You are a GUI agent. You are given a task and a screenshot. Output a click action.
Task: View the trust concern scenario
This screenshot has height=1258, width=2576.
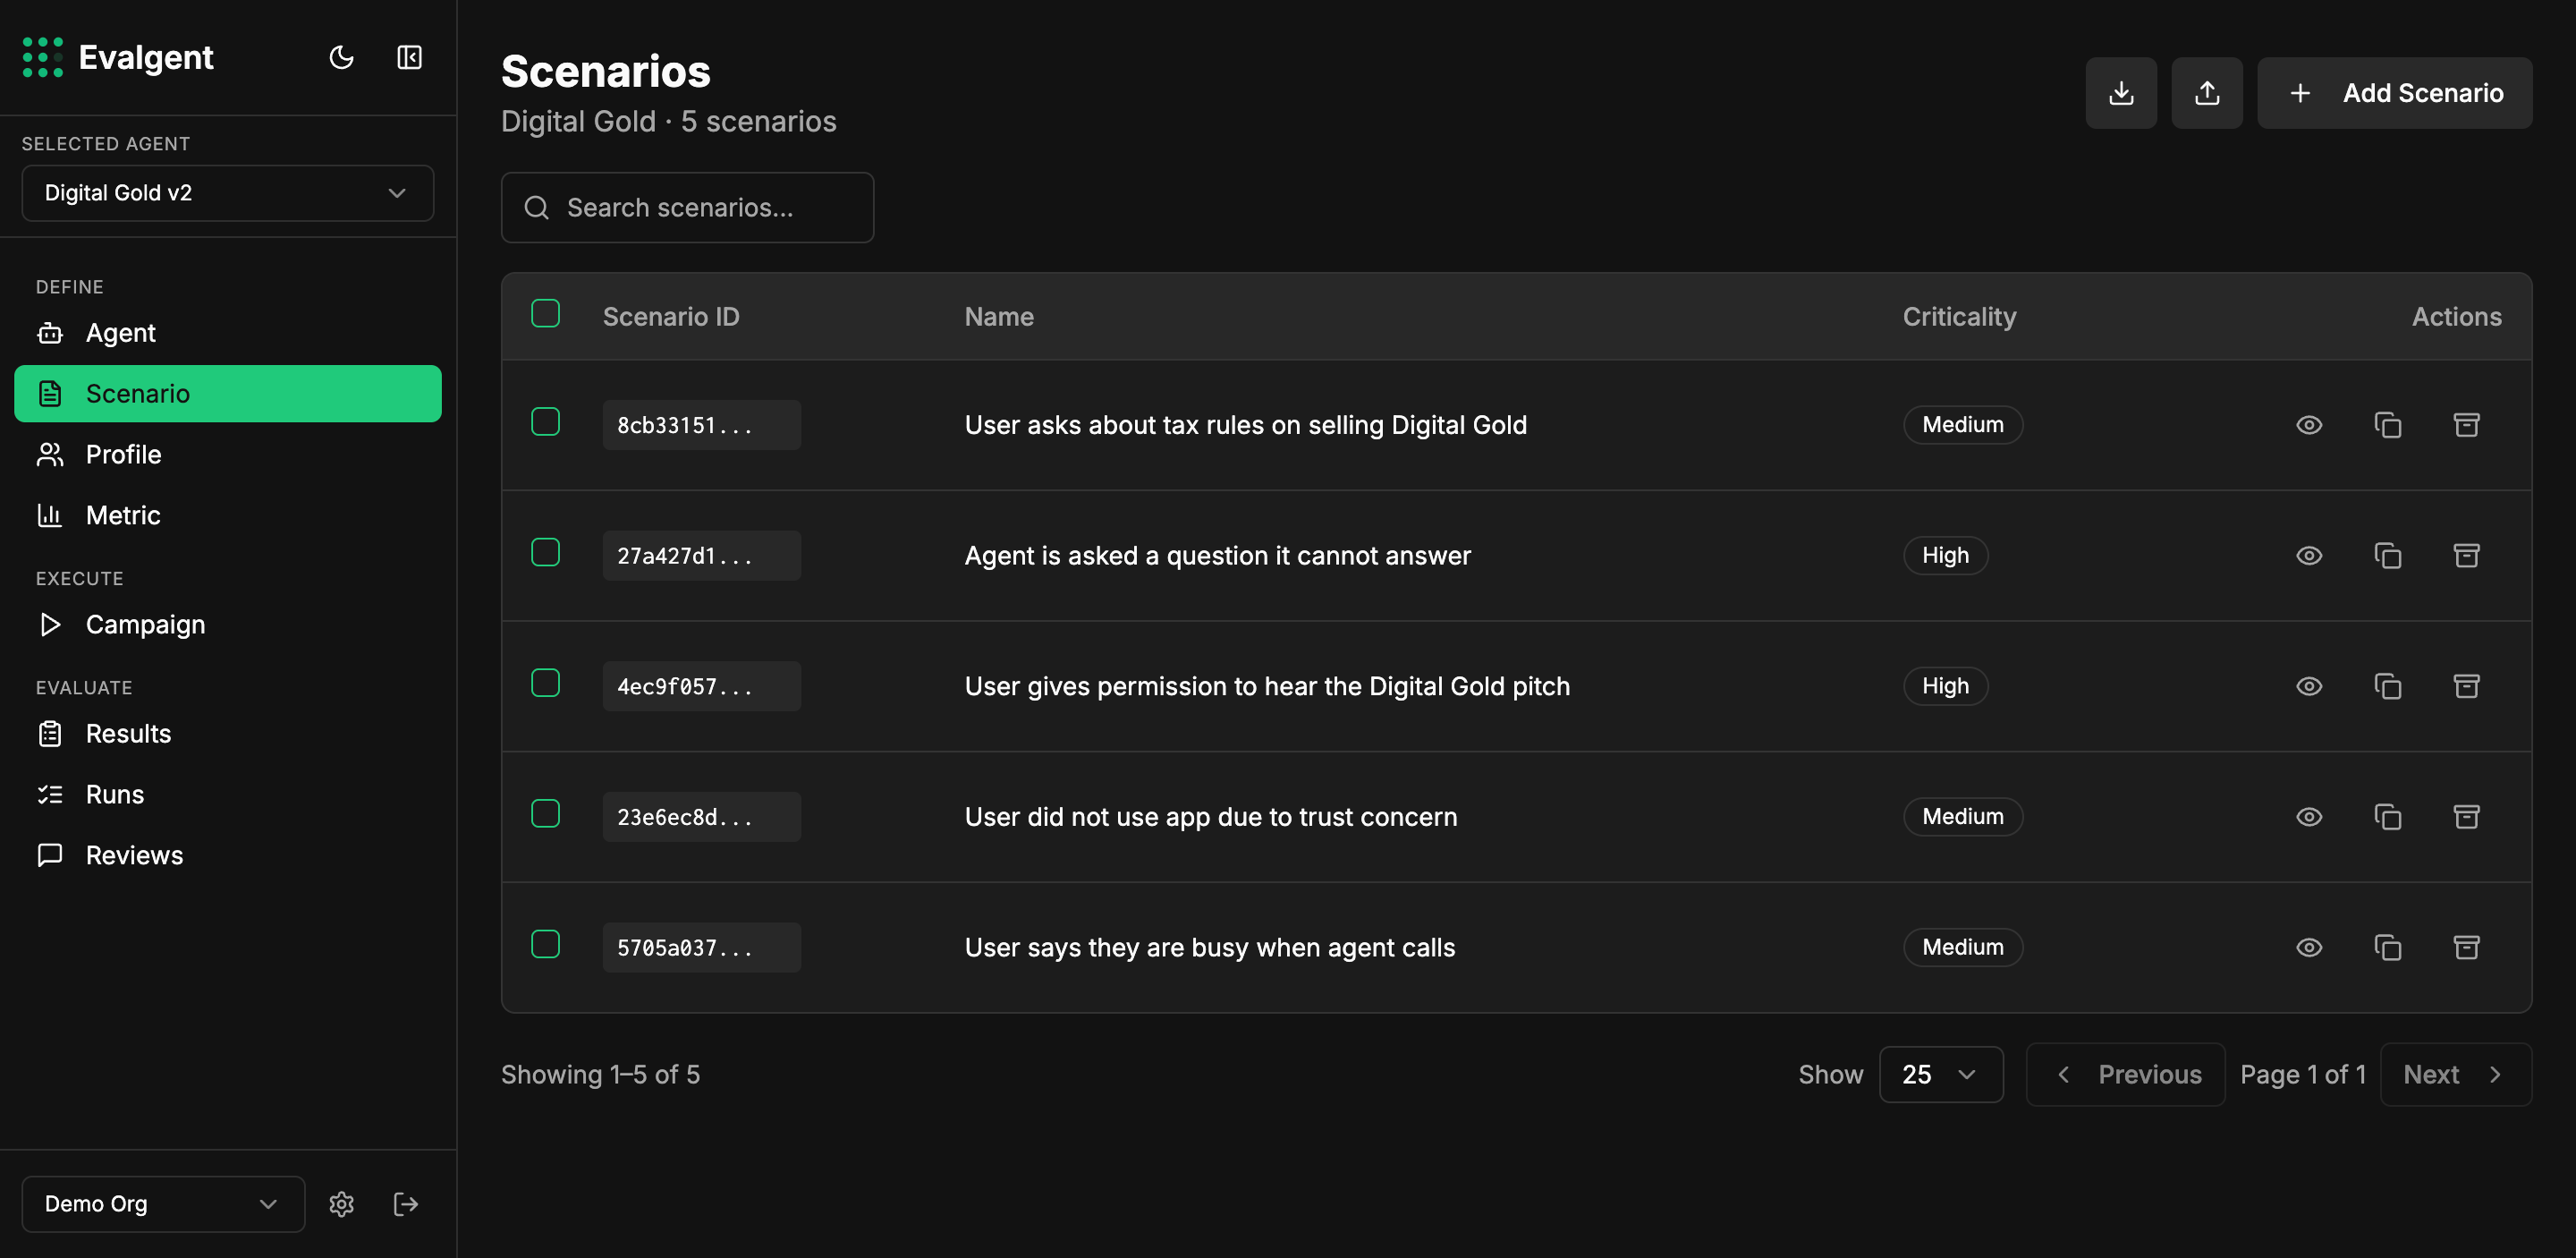click(2308, 817)
